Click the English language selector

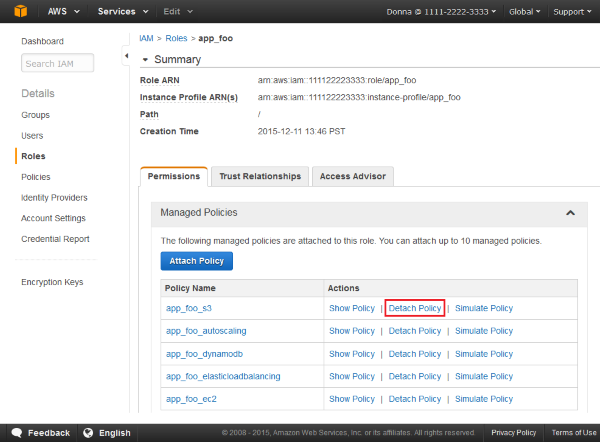pos(108,433)
